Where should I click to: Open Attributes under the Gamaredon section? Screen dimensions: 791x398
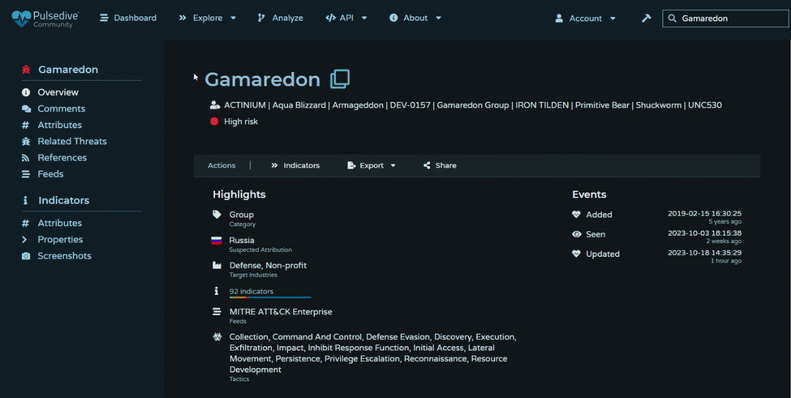pos(60,125)
